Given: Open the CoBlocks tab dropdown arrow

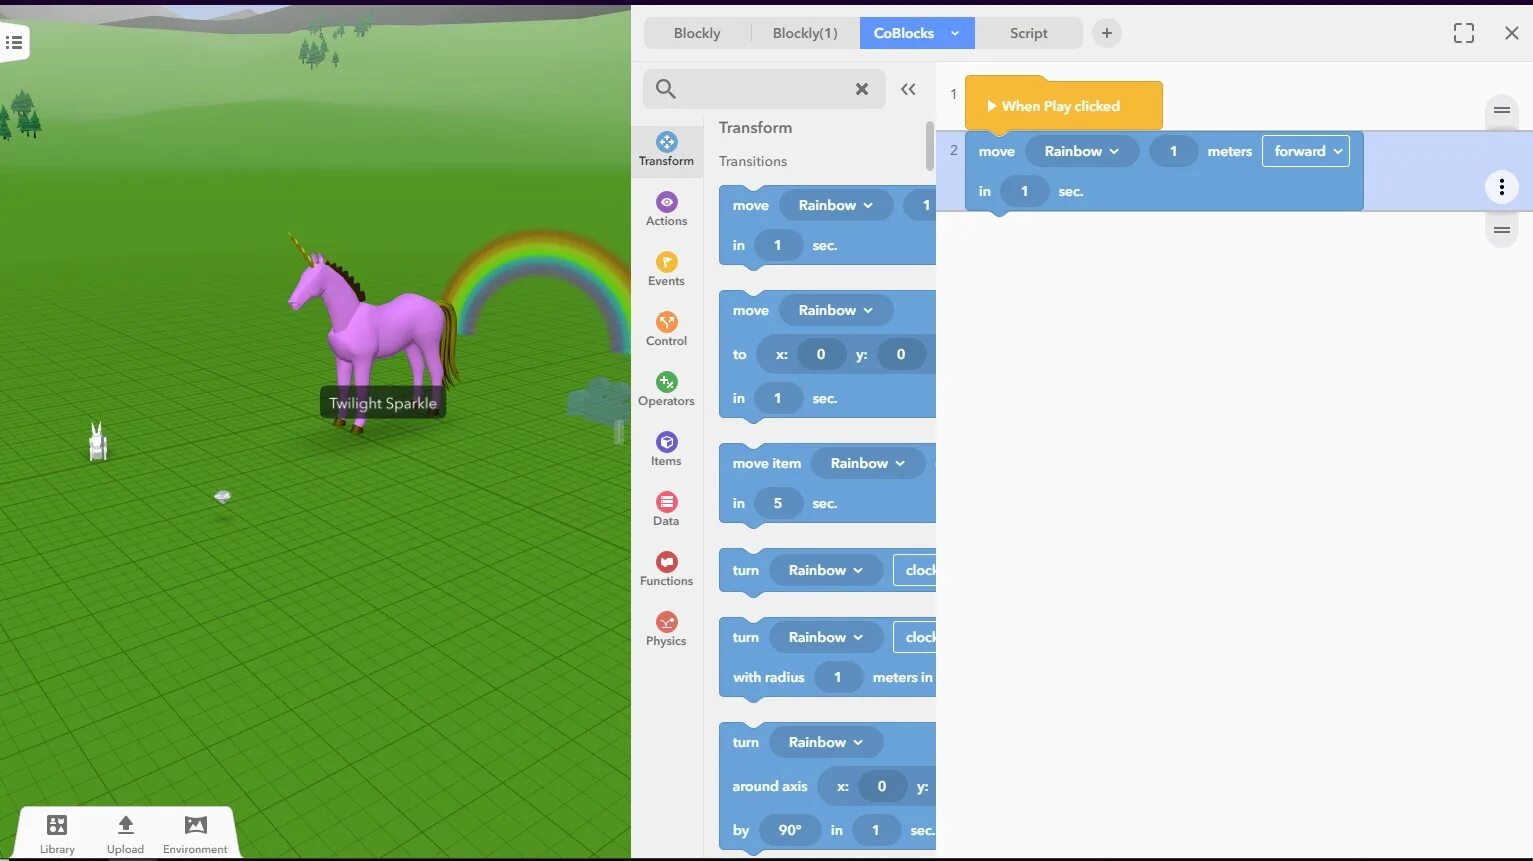Looking at the screenshot, I should click(955, 33).
